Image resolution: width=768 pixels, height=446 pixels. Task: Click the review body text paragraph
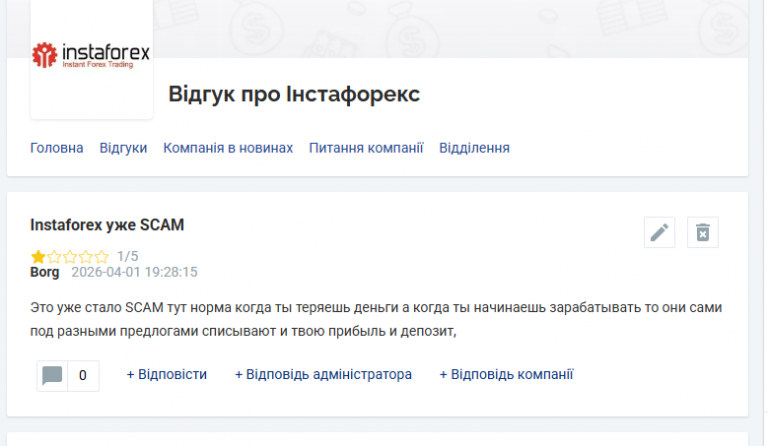(376, 319)
